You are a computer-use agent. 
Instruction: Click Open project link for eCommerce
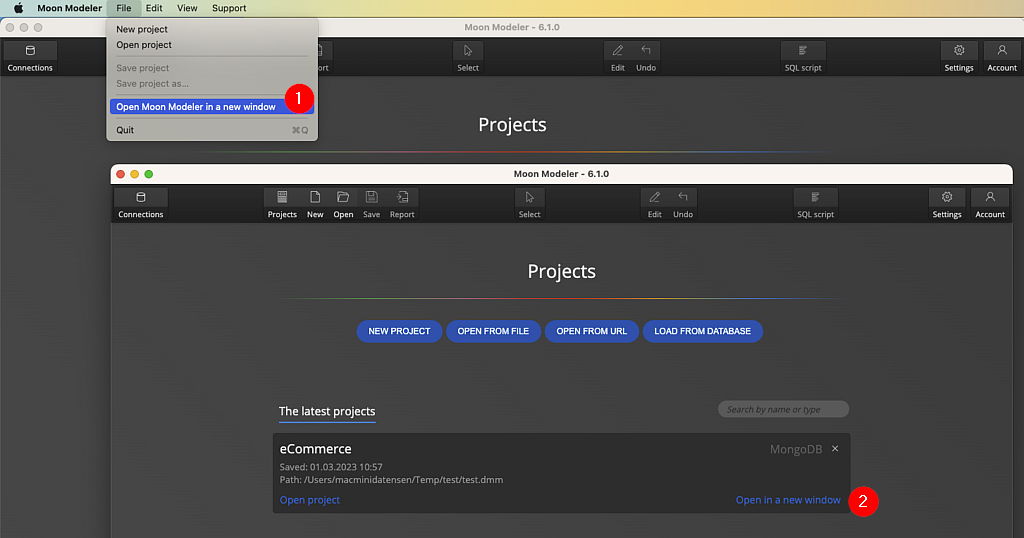tap(310, 500)
